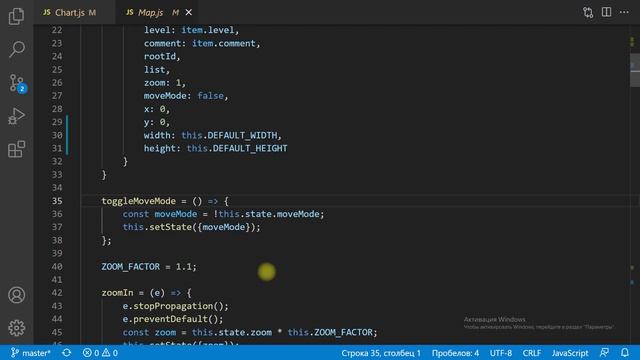
Task: Click 'zoomIn' on line 42
Action: [x=117, y=293]
